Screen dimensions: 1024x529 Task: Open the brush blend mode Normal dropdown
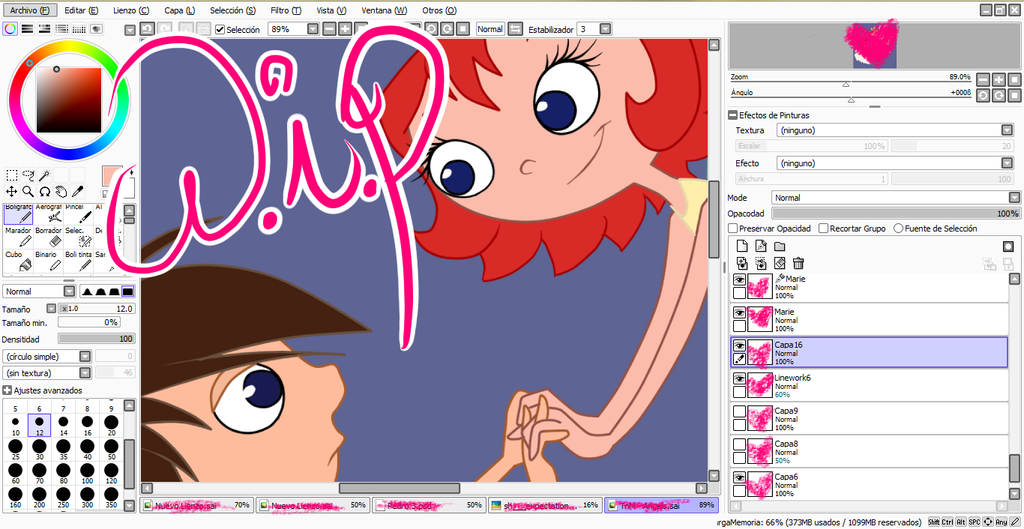[x=69, y=291]
